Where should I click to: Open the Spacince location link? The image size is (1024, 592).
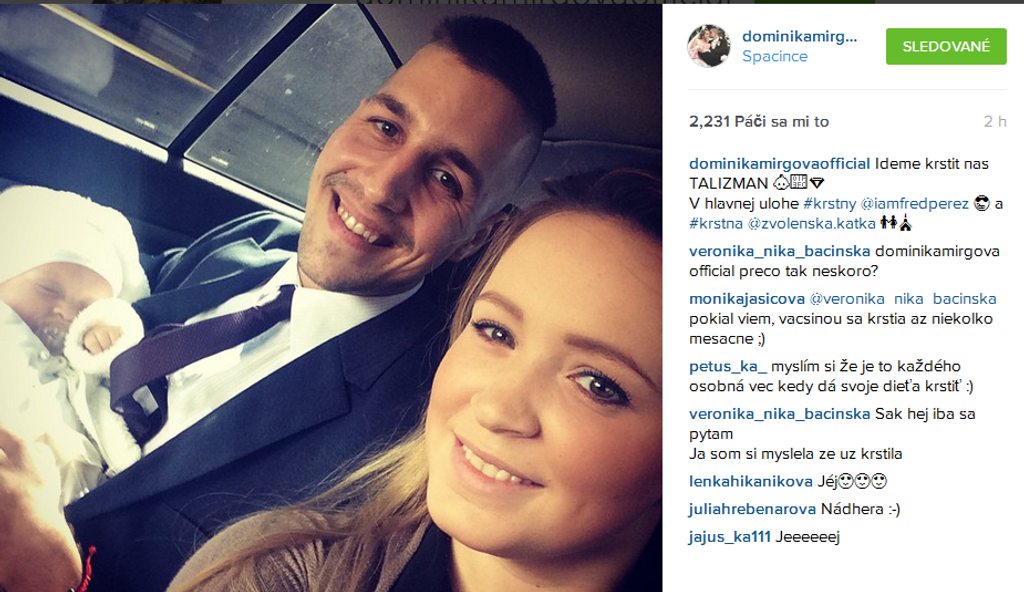coord(775,56)
